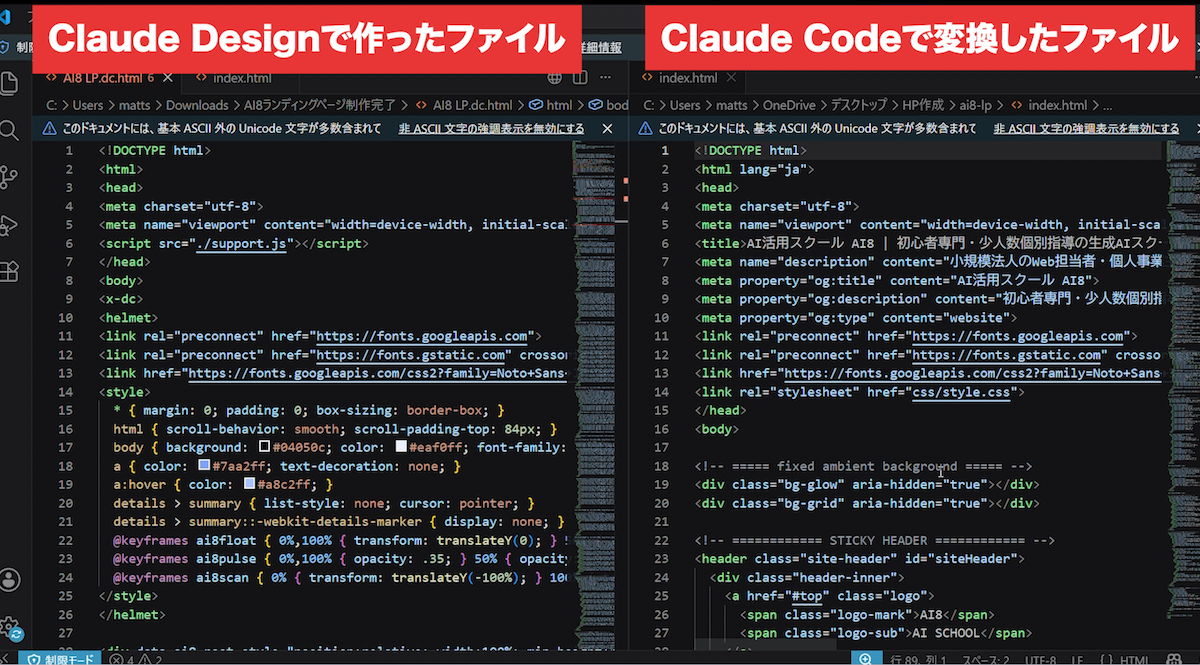Click warning triangle icon in right editor banner
Screen dimensions: 1200x665
click(647, 128)
